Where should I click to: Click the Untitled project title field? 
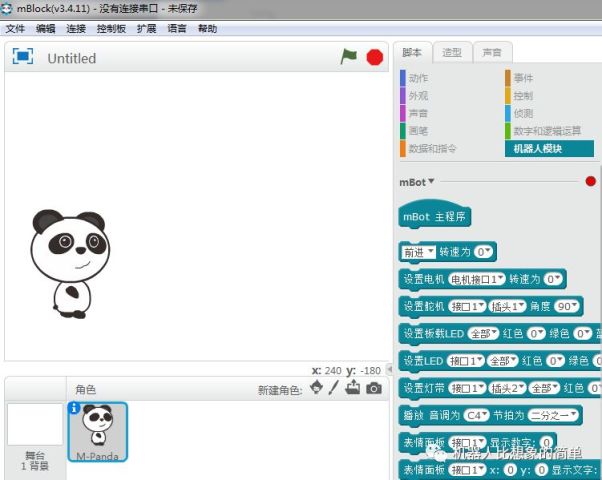tap(72, 58)
